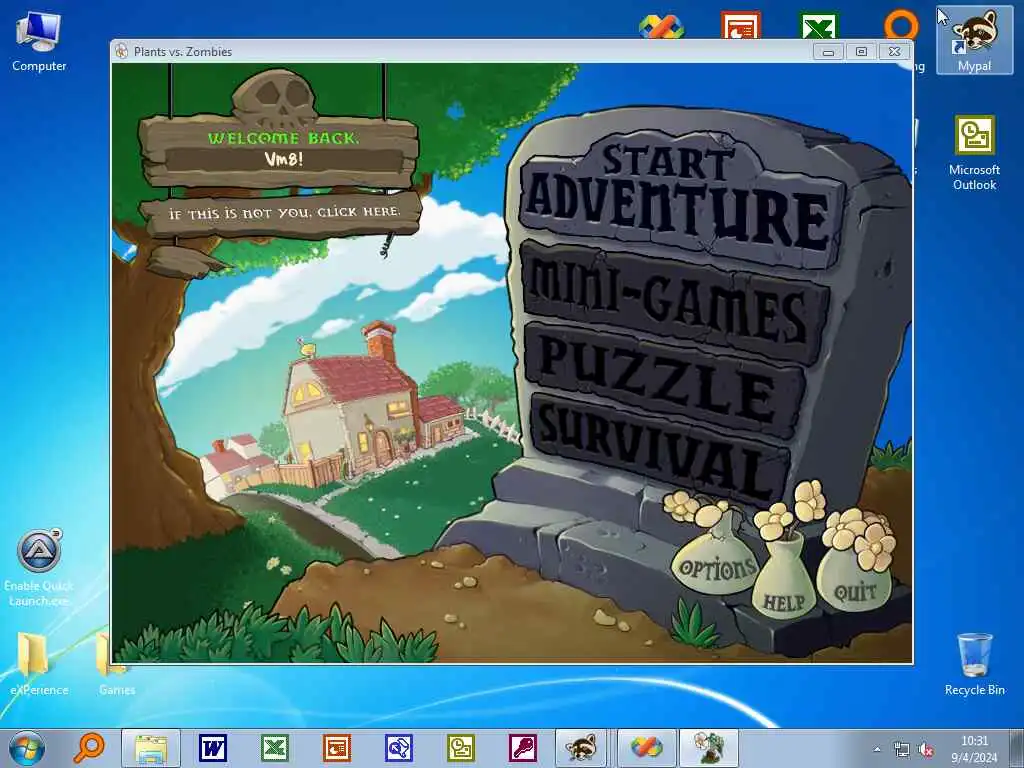The width and height of the screenshot is (1024, 768).
Task: Click the network tray icon
Action: (x=901, y=749)
